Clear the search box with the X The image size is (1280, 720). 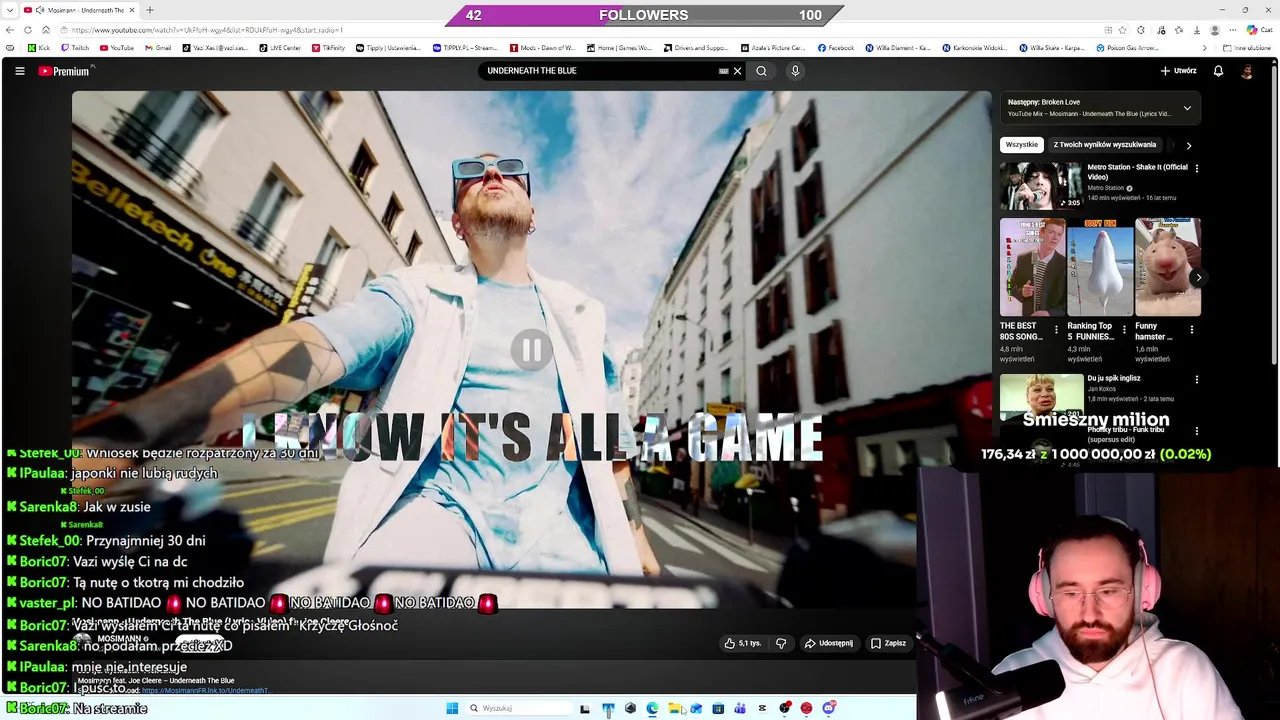point(737,71)
